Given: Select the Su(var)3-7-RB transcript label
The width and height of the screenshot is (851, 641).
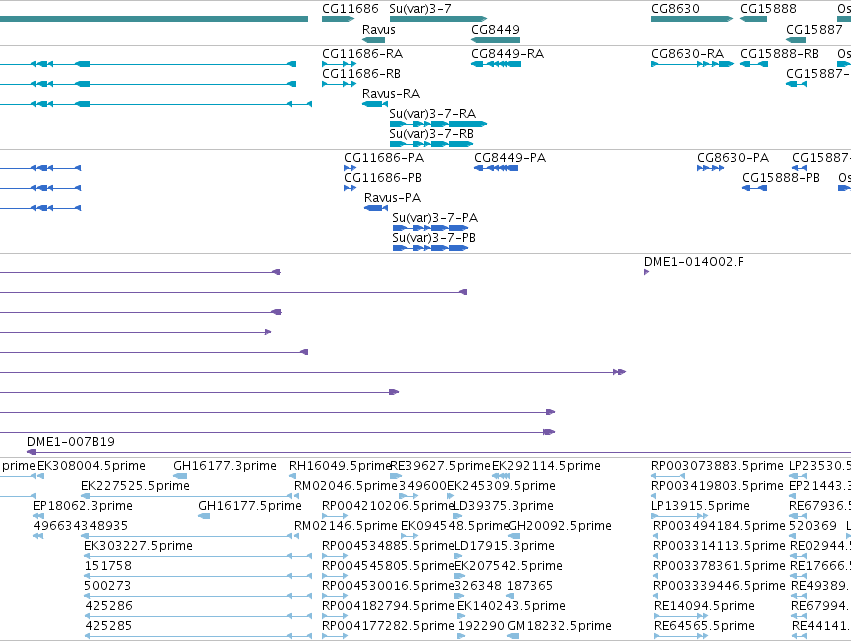Looking at the screenshot, I should (x=431, y=134).
